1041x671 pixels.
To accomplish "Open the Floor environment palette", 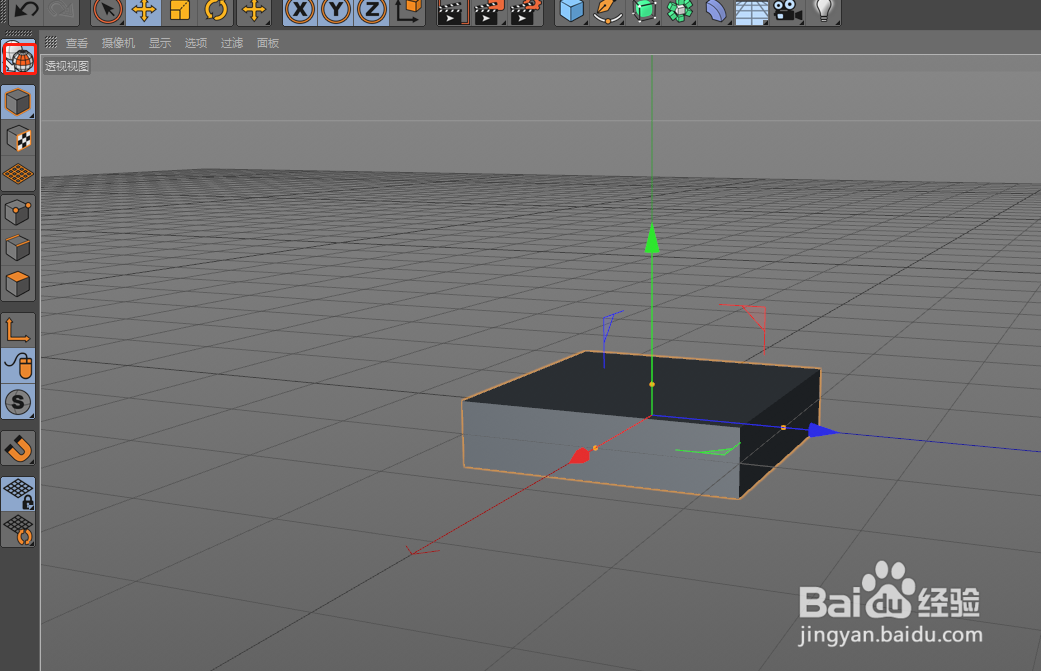I will pyautogui.click(x=751, y=11).
